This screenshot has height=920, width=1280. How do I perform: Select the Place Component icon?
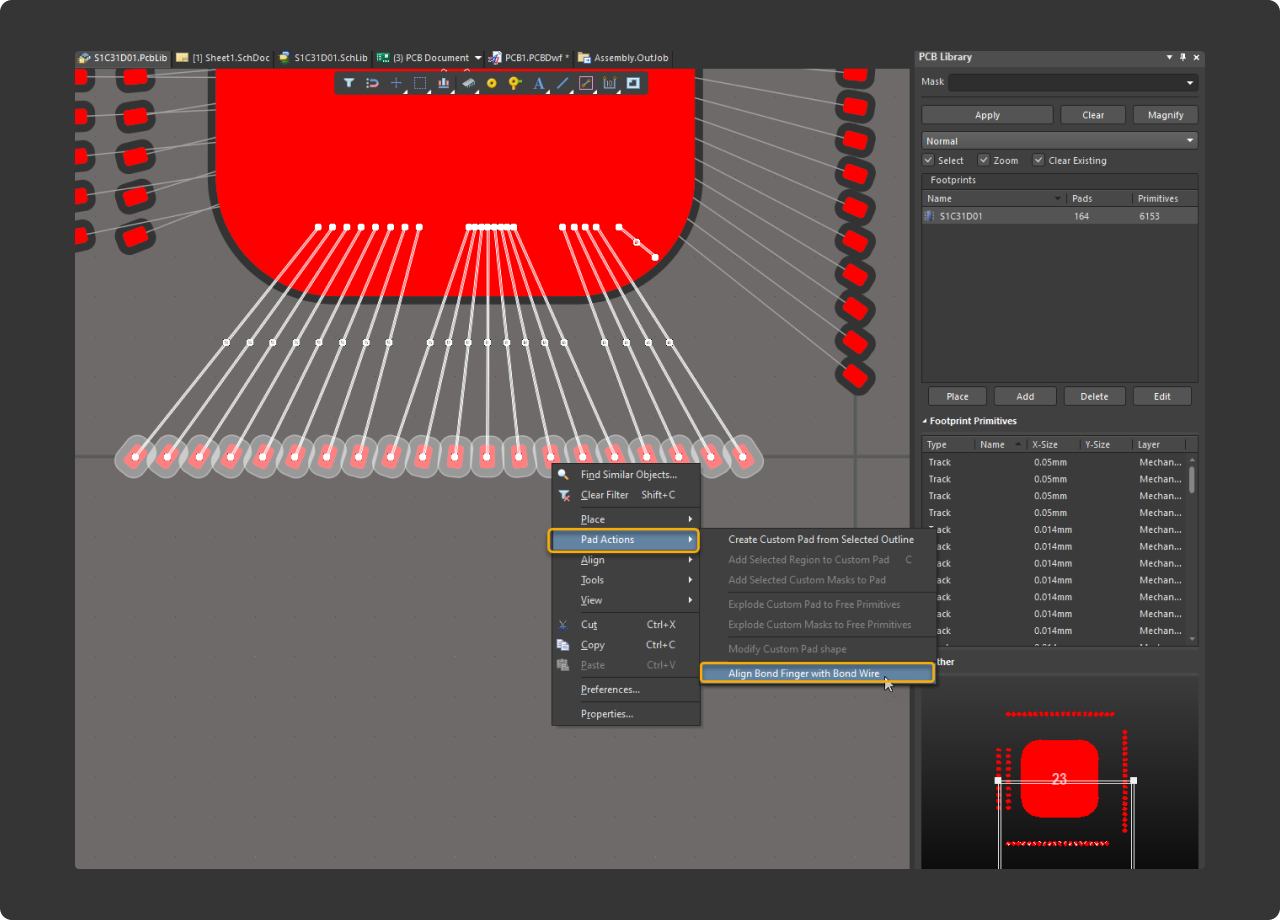point(467,83)
